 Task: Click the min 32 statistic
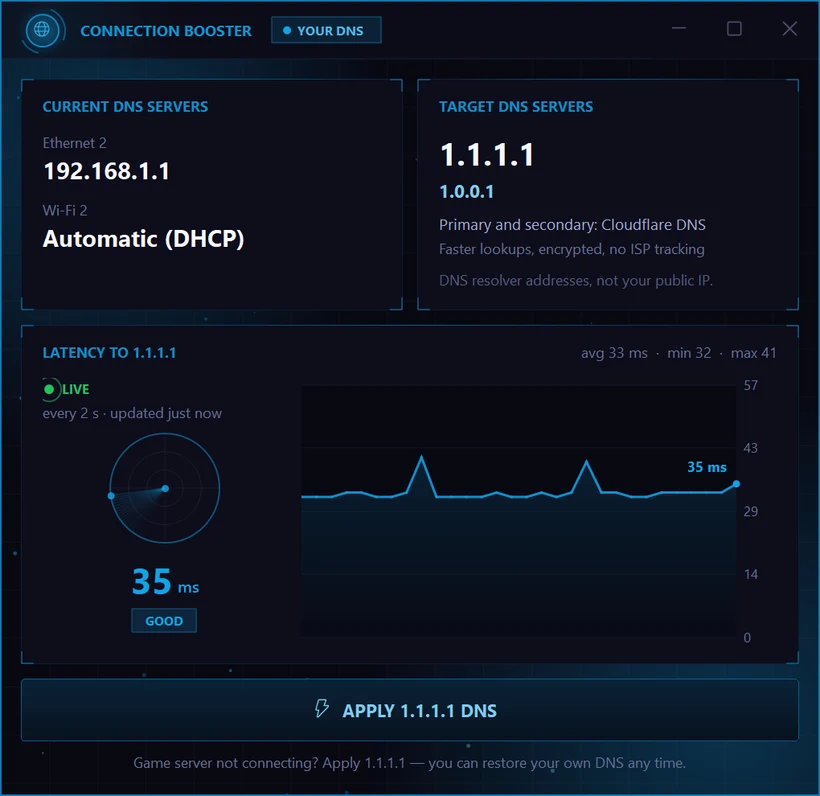[689, 353]
